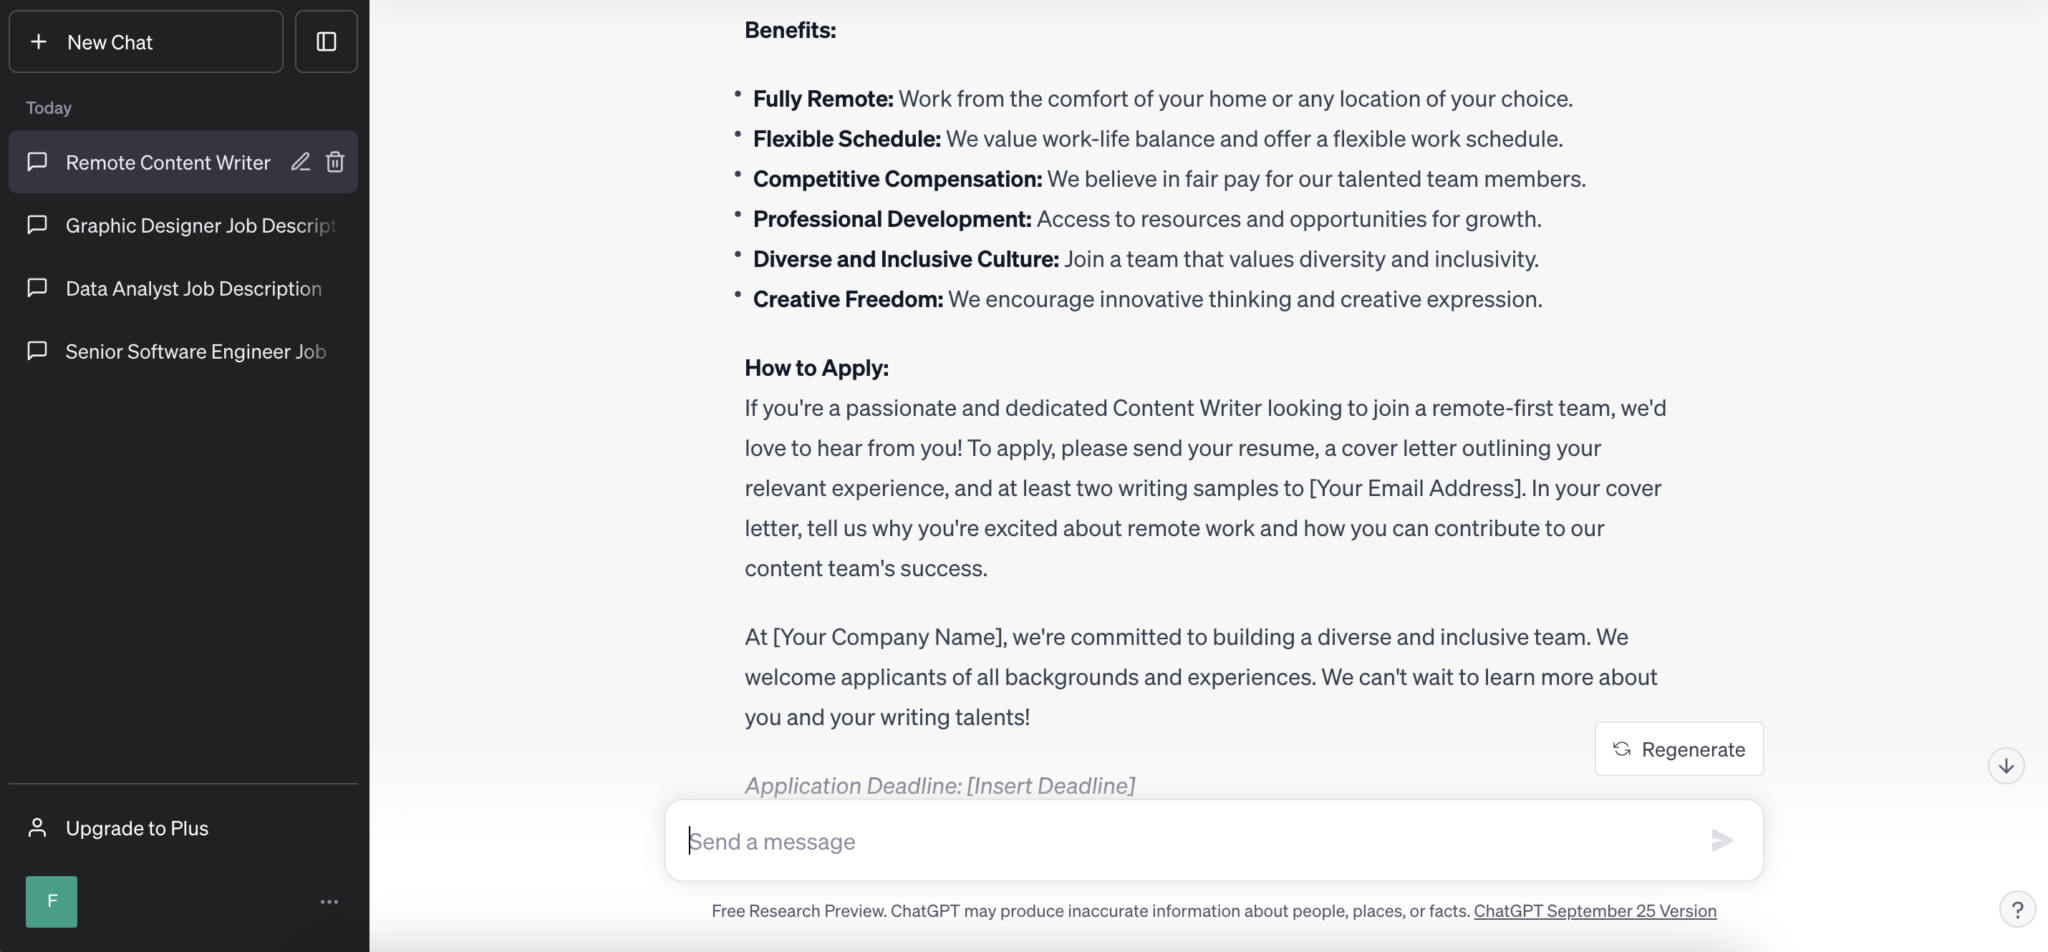Select Upgrade to Plus
The height and width of the screenshot is (952, 2048).
pyautogui.click(x=136, y=827)
